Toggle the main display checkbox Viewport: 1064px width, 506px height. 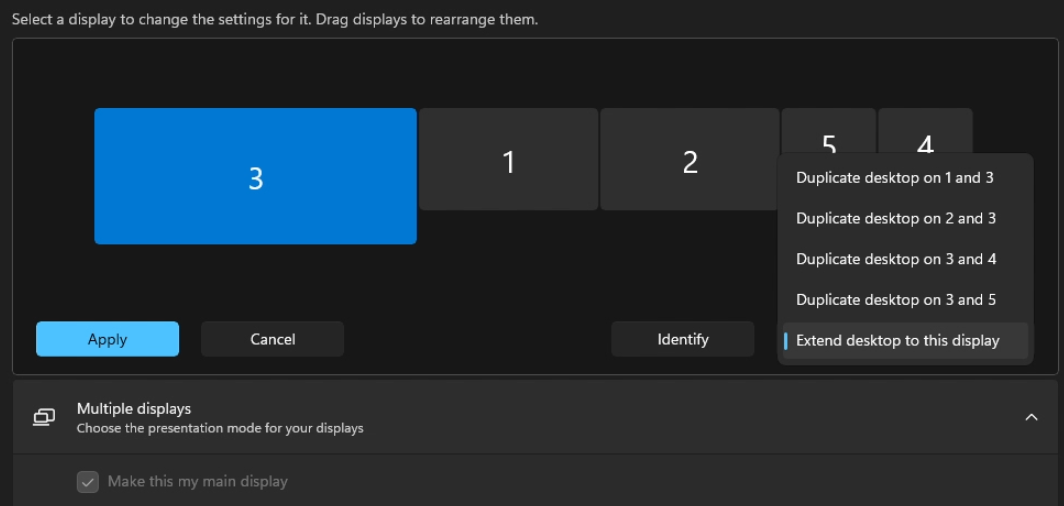(88, 482)
